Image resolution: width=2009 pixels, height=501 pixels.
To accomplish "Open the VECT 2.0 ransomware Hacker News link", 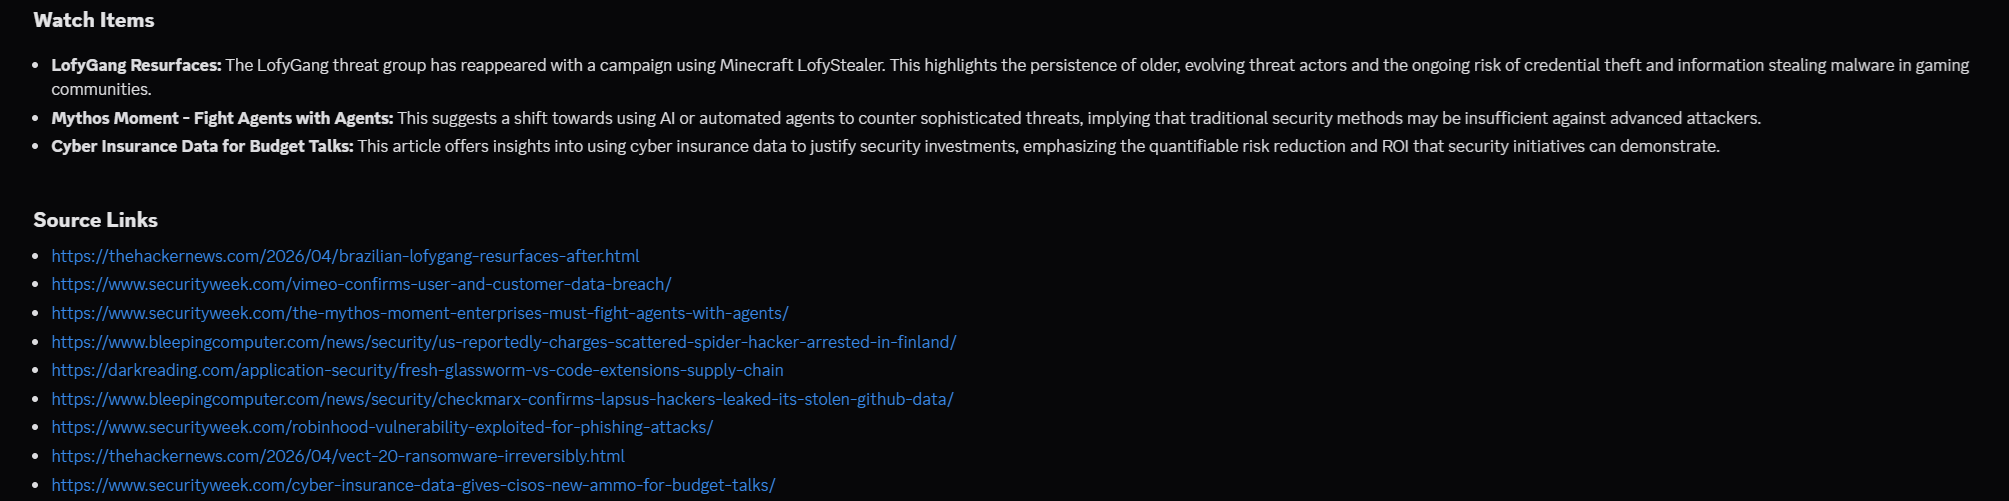I will coord(338,456).
